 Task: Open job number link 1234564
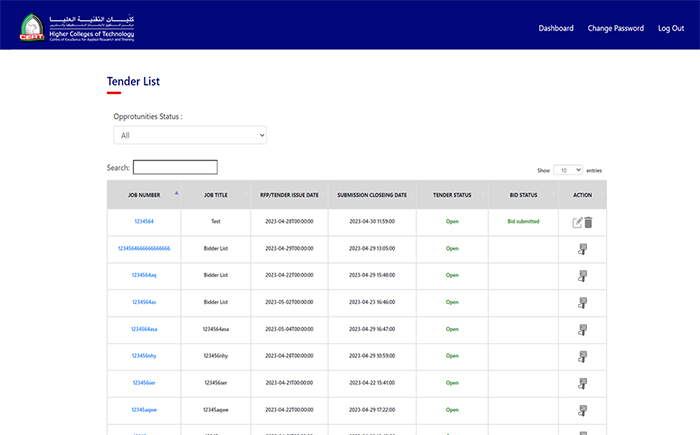click(144, 222)
